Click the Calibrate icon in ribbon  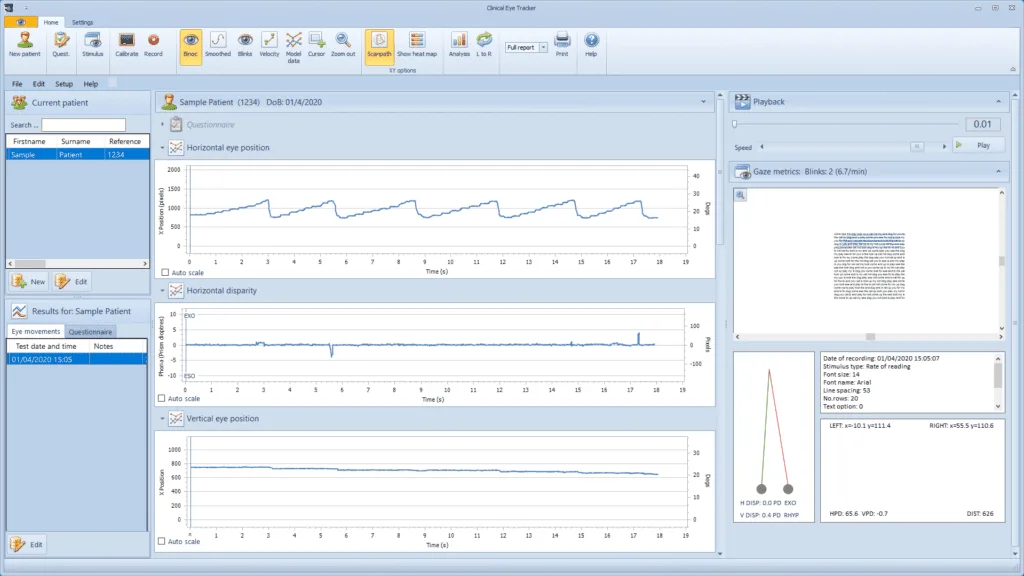[127, 43]
